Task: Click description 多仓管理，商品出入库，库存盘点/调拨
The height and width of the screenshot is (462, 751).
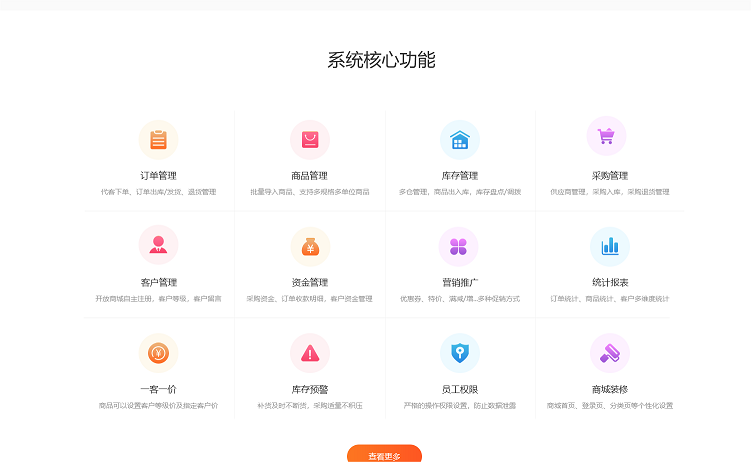Action: pos(460,192)
